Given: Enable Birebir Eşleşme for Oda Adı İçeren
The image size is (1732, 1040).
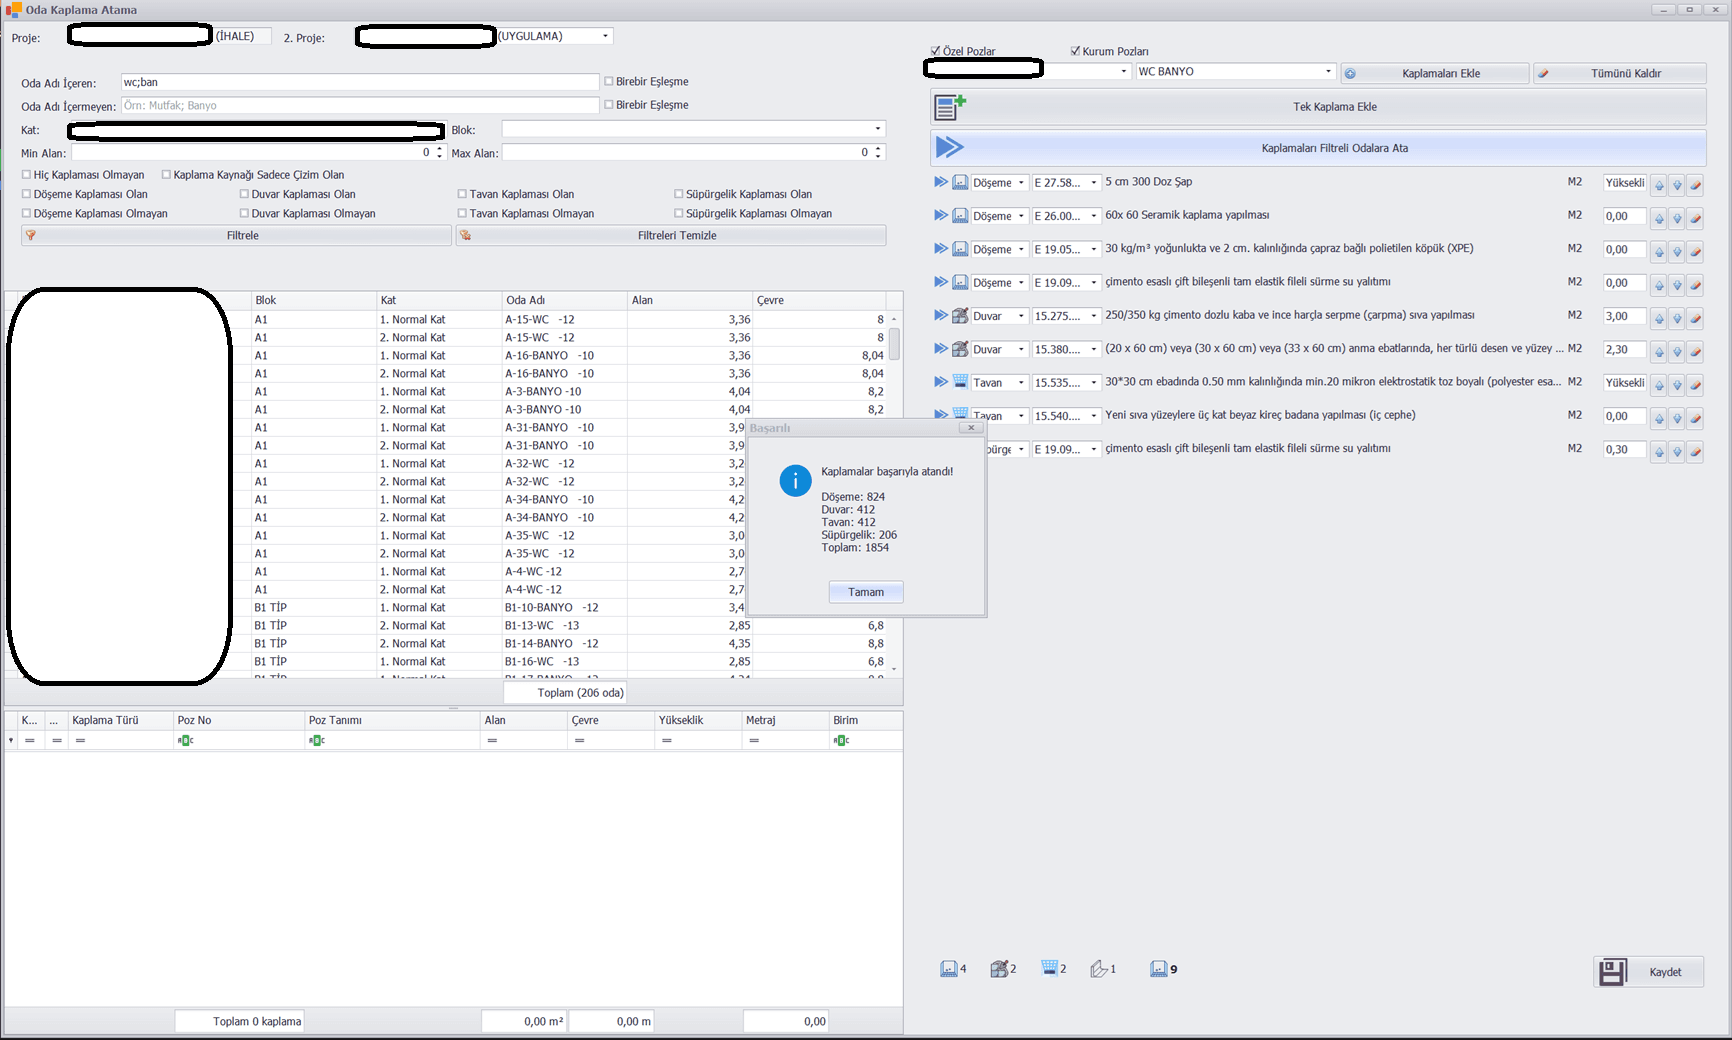Looking at the screenshot, I should 609,81.
